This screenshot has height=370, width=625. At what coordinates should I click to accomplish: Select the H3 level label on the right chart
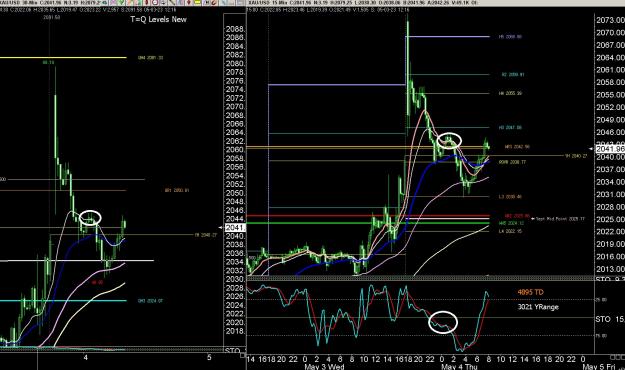(510, 128)
